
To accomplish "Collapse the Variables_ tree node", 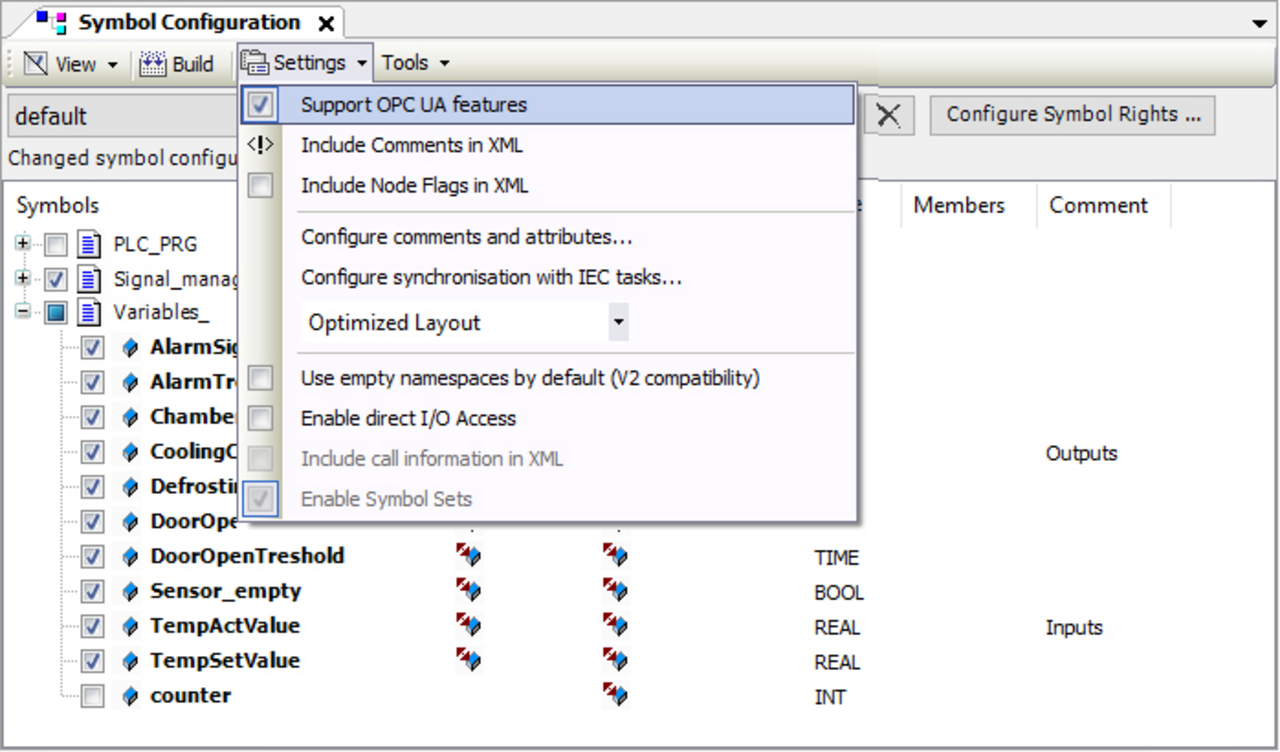I will click(x=22, y=312).
